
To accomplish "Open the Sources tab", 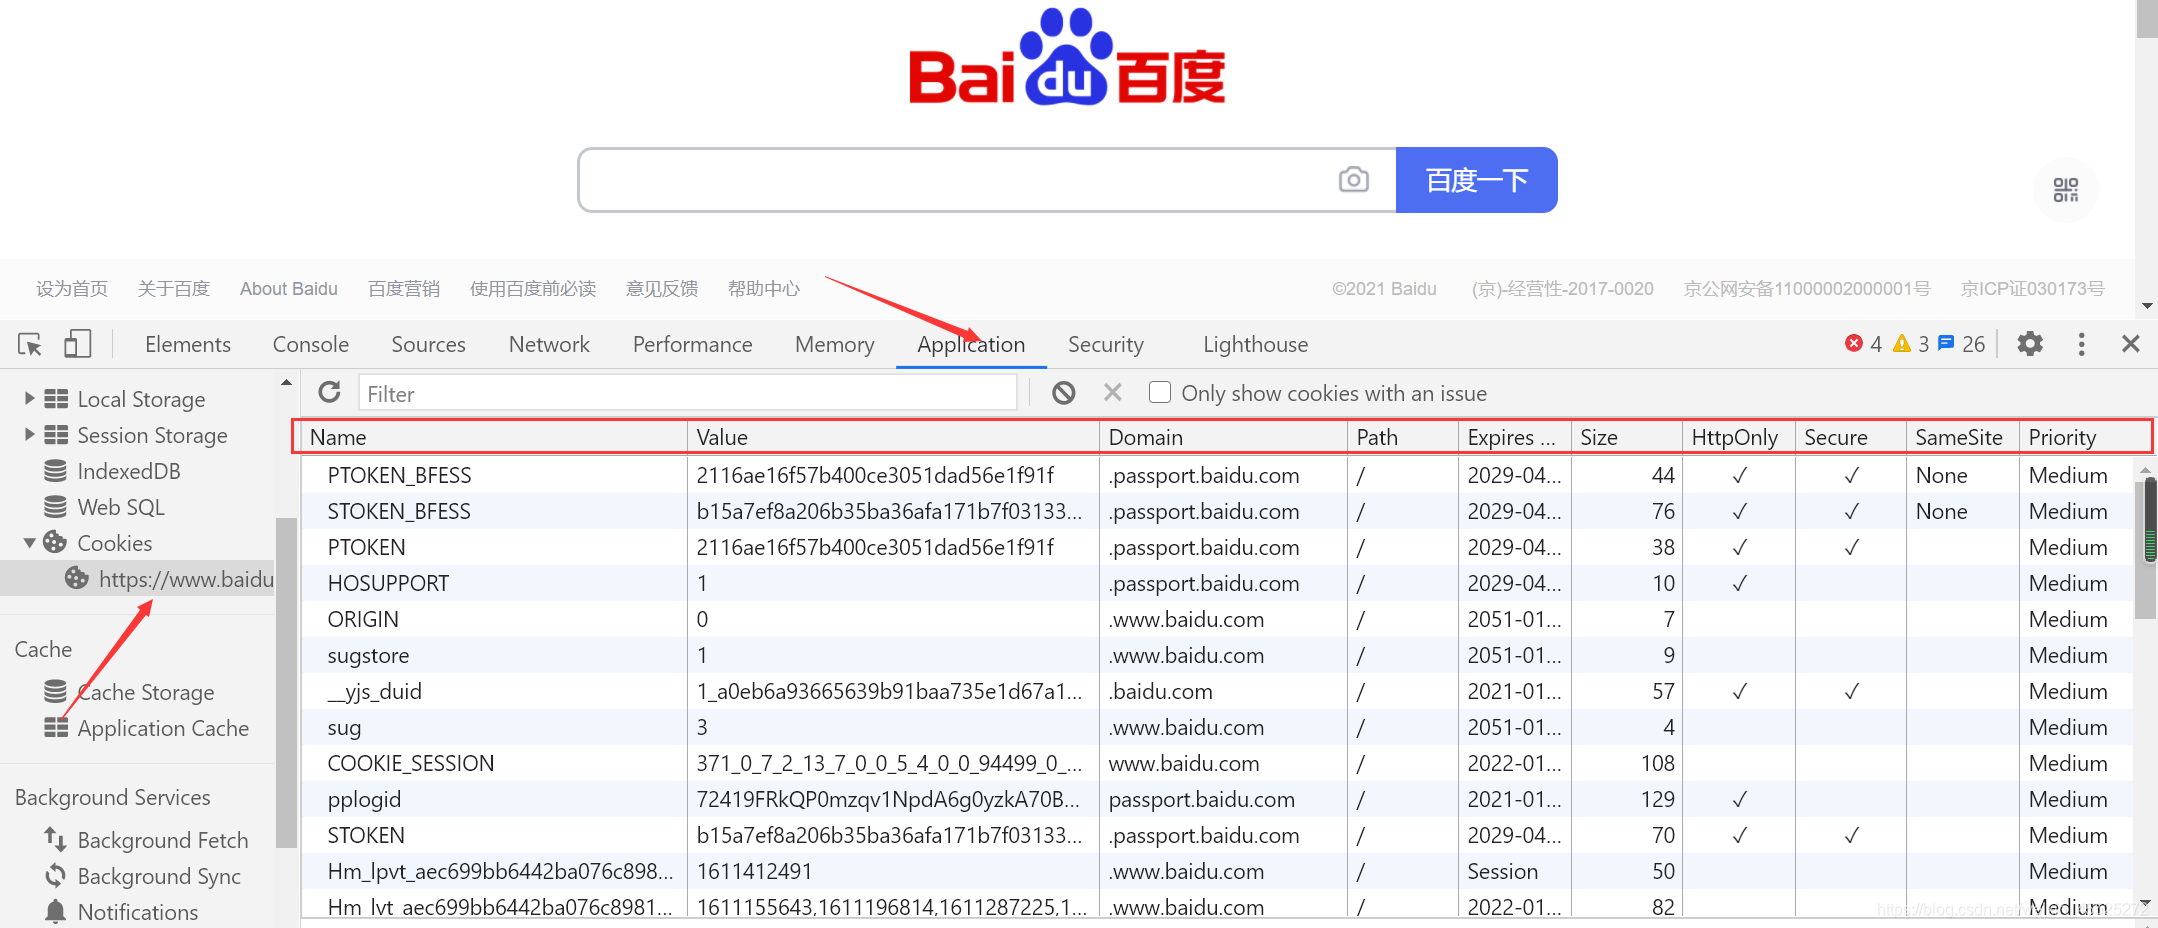I will [x=429, y=344].
